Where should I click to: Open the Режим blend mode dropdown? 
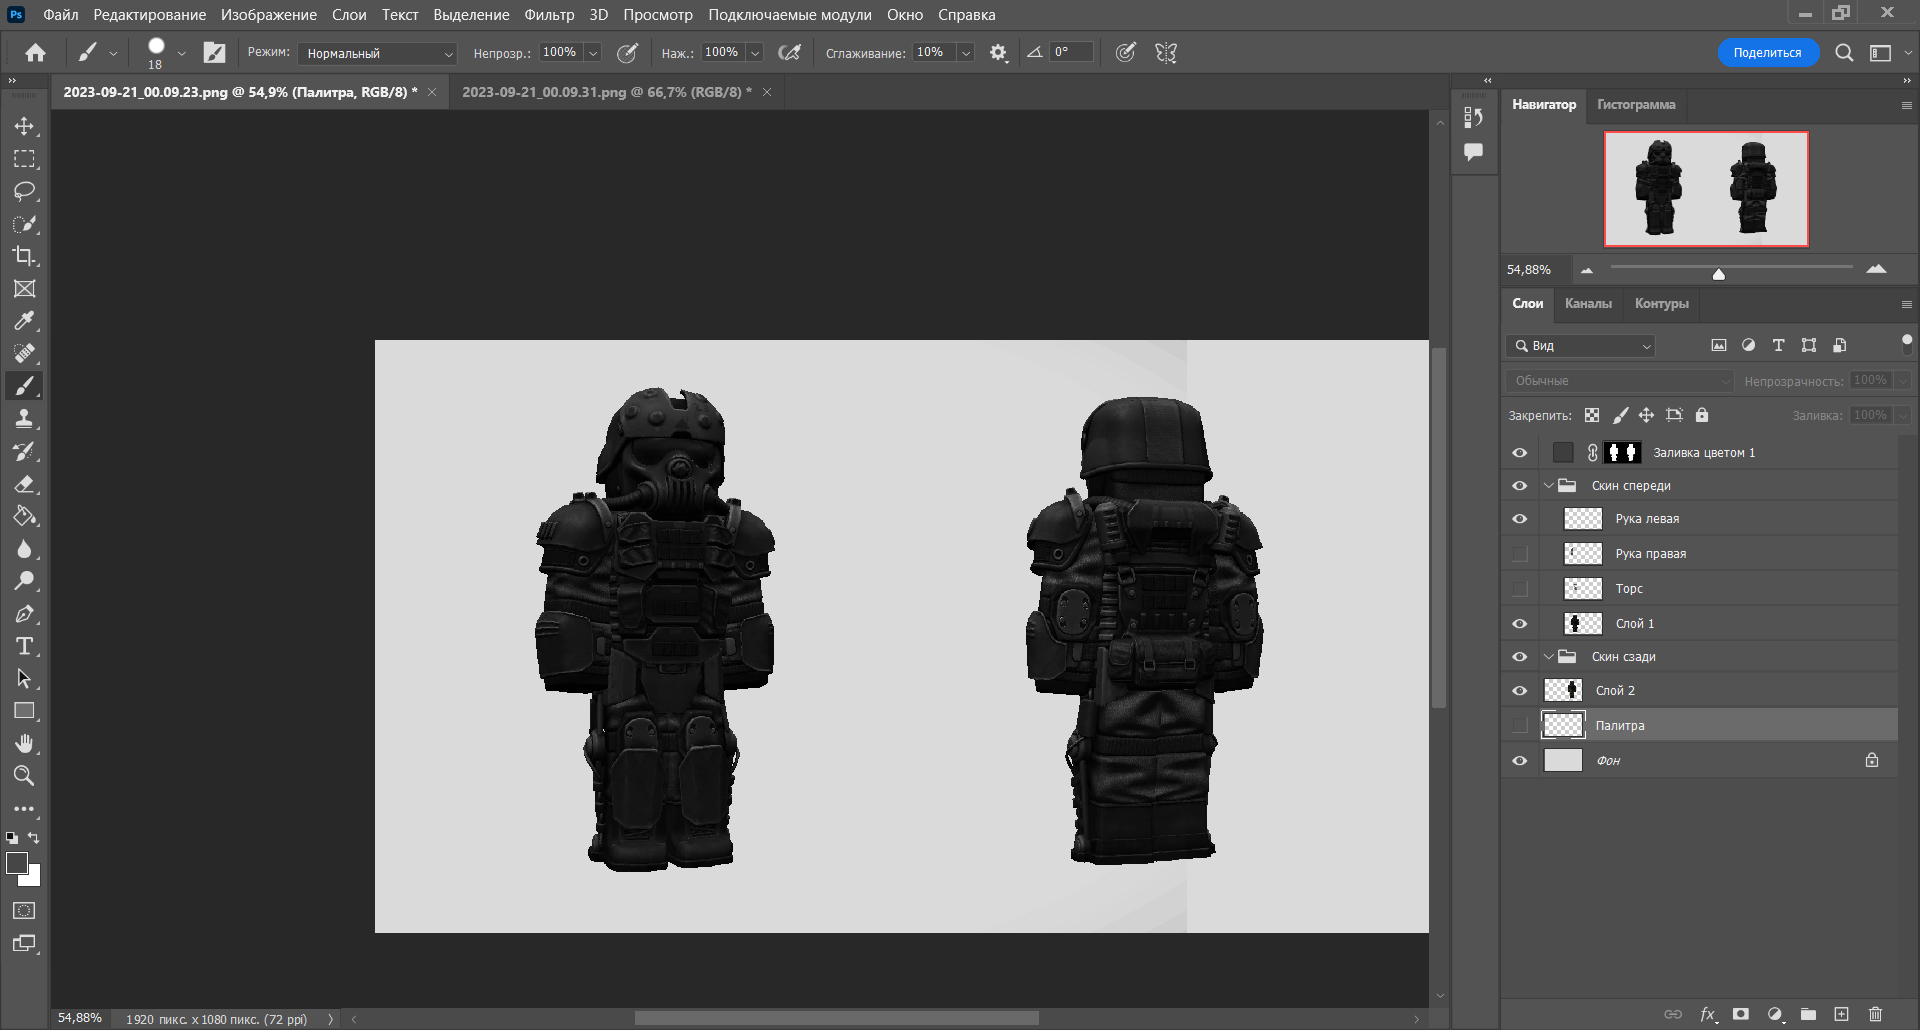tap(378, 53)
